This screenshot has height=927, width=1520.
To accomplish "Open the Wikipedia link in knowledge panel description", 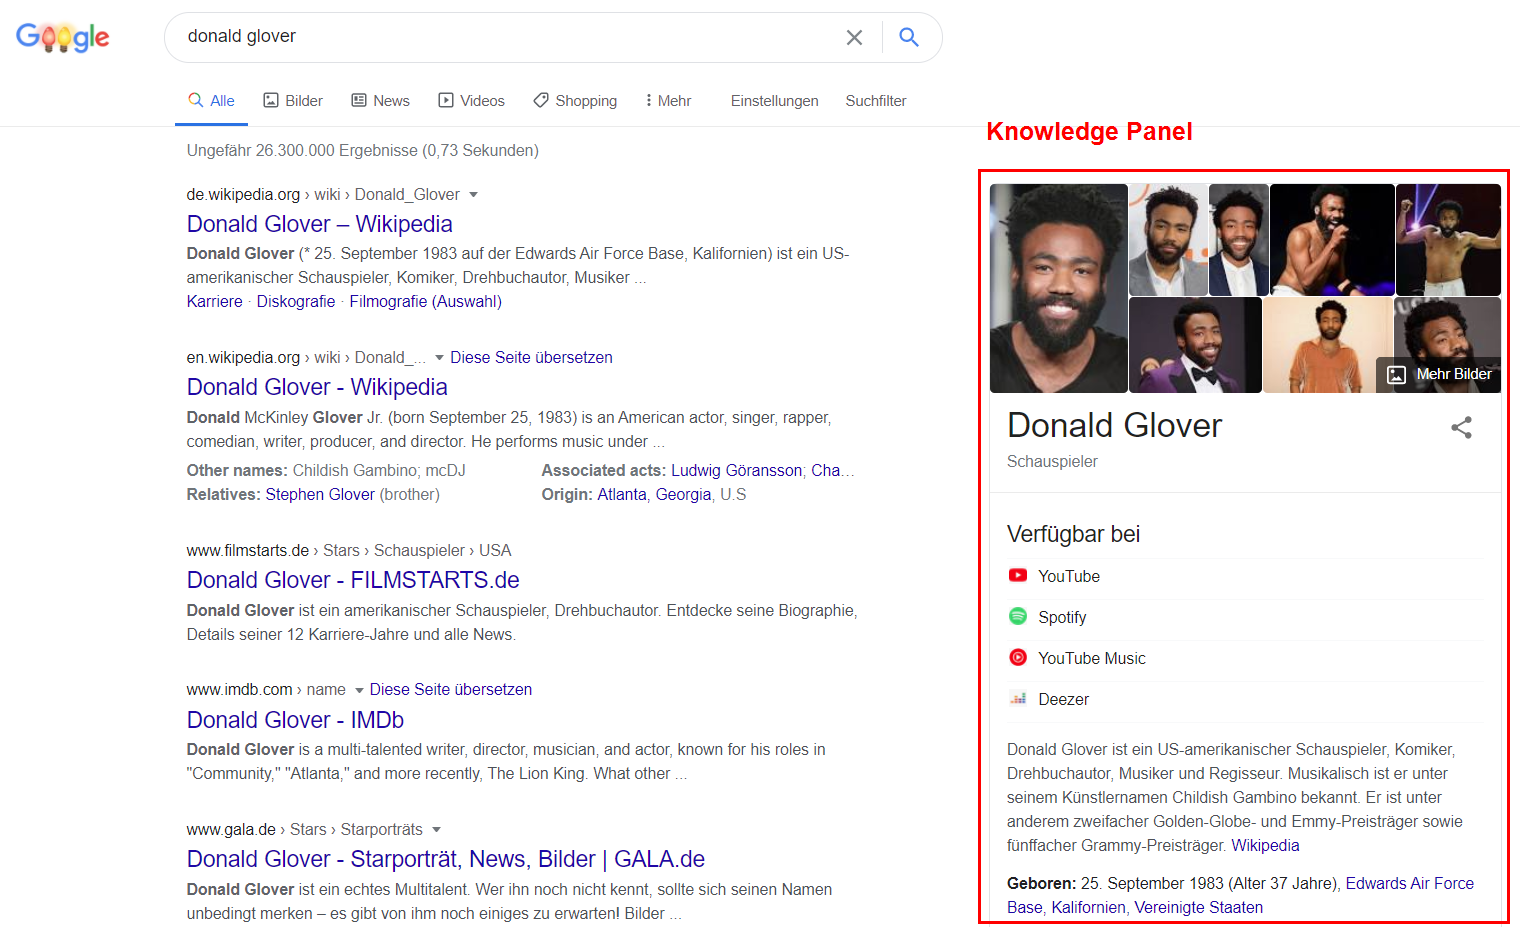I will coord(1265,845).
